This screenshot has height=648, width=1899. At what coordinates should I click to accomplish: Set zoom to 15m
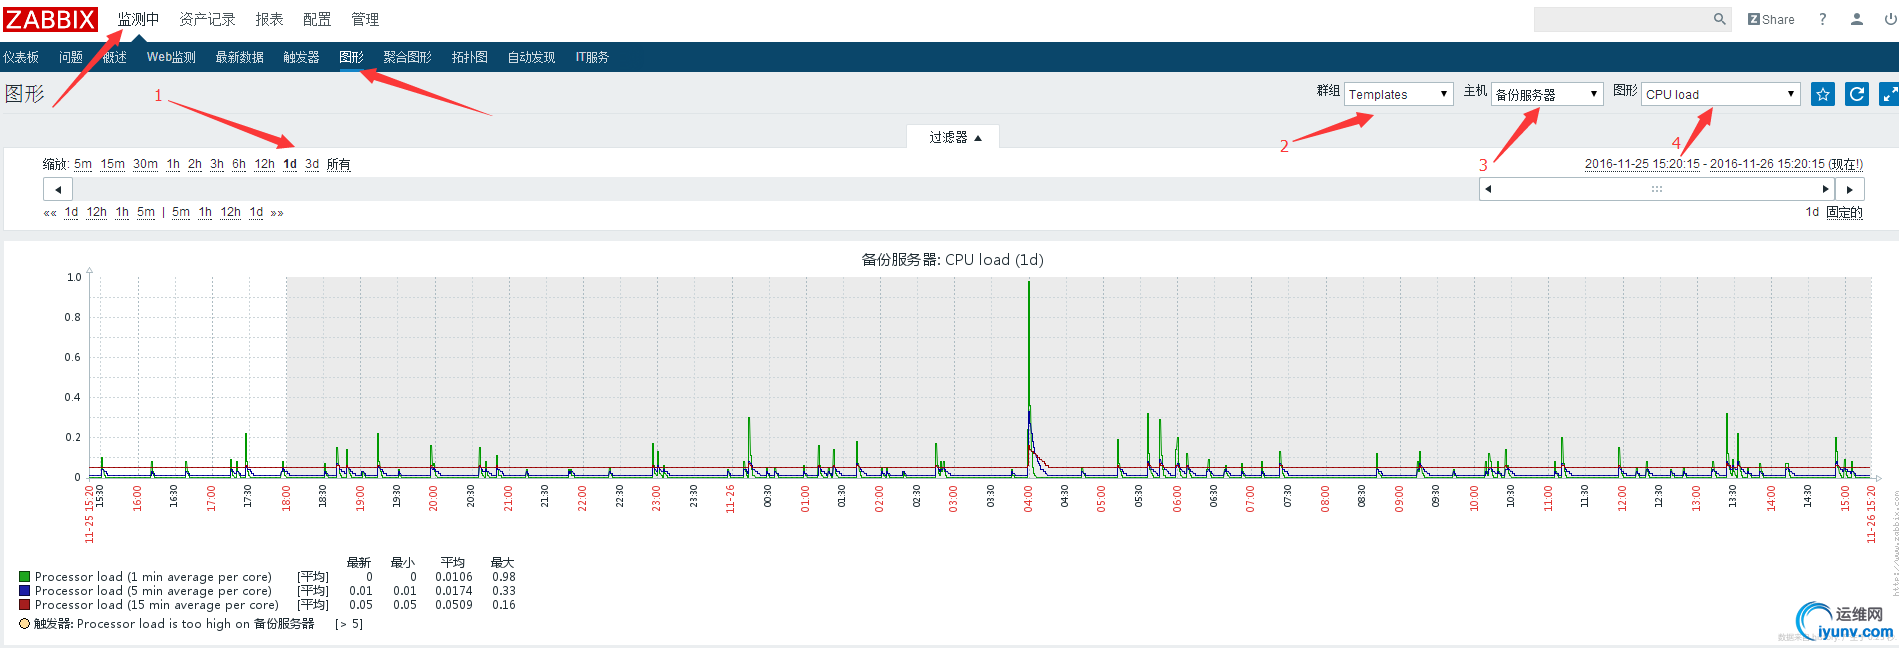pos(112,164)
